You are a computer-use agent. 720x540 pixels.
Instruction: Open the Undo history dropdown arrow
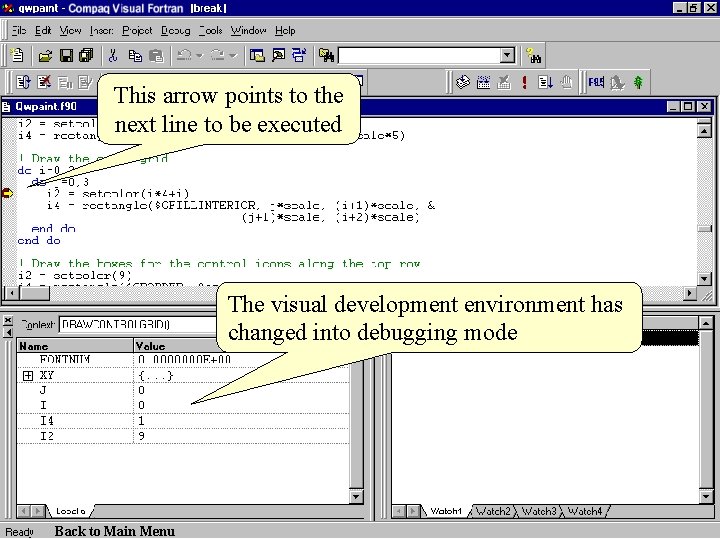[x=199, y=56]
